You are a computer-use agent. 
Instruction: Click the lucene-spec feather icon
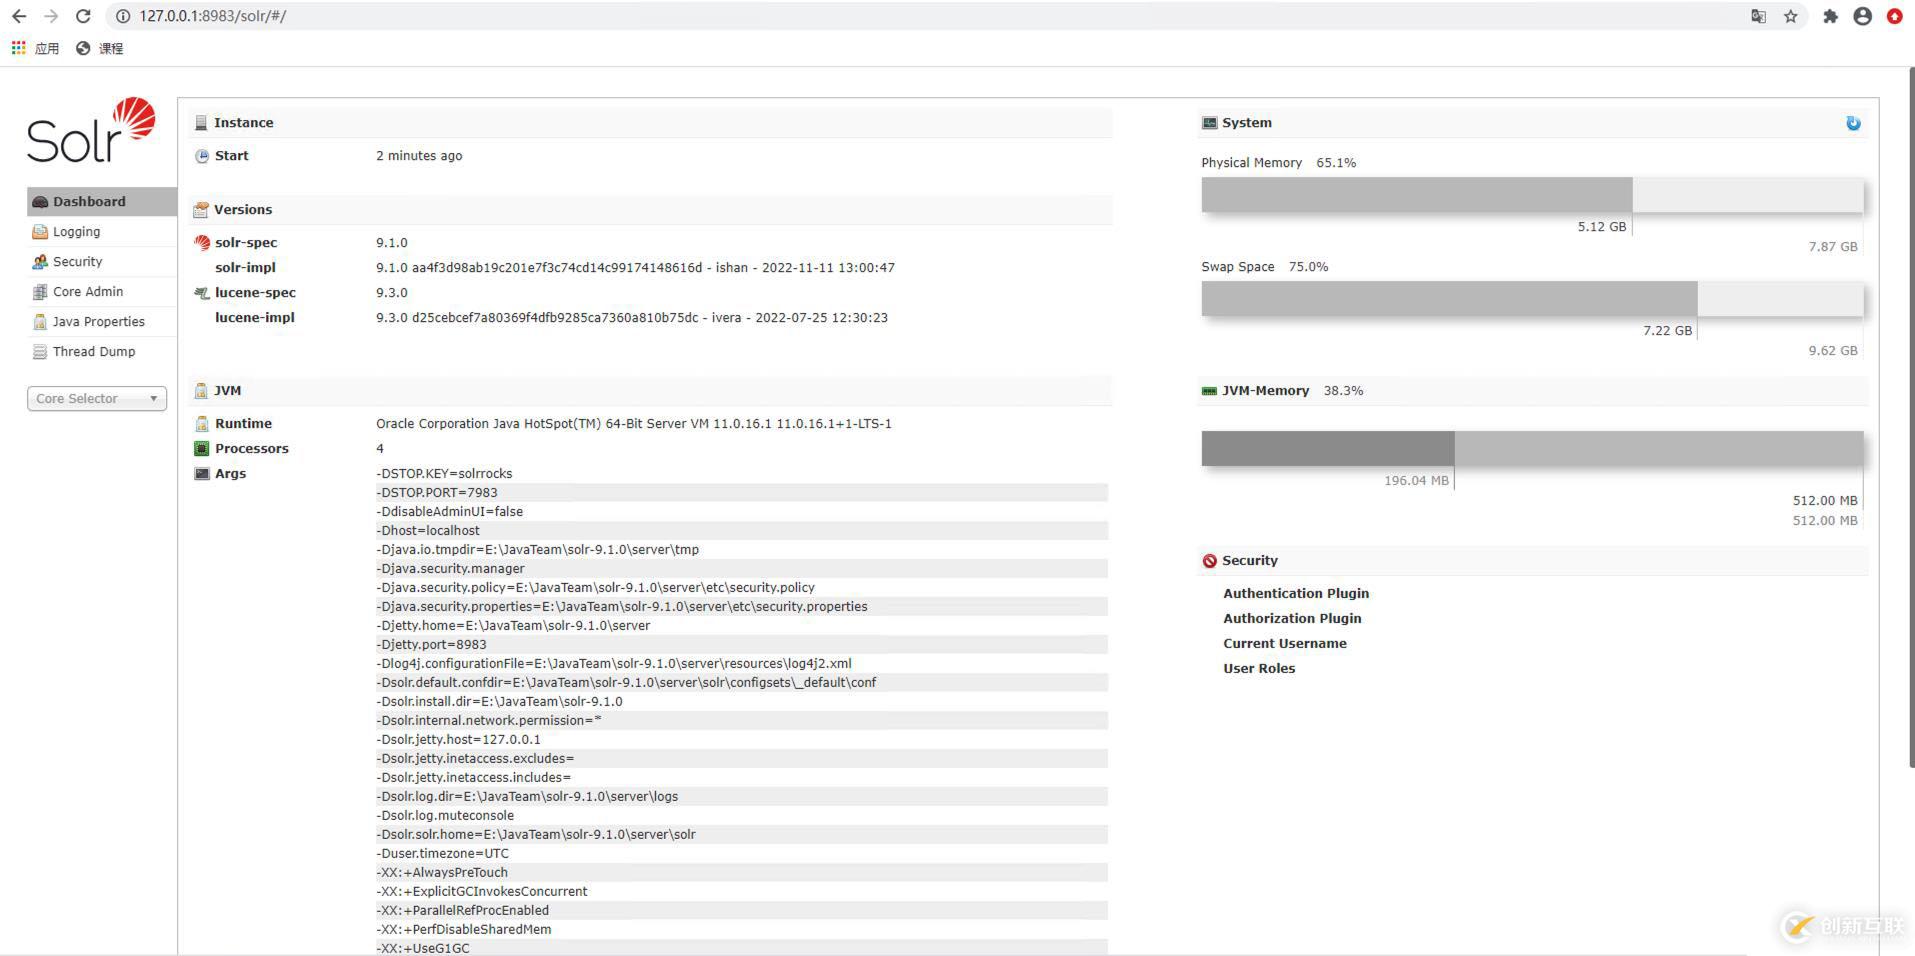(x=202, y=293)
